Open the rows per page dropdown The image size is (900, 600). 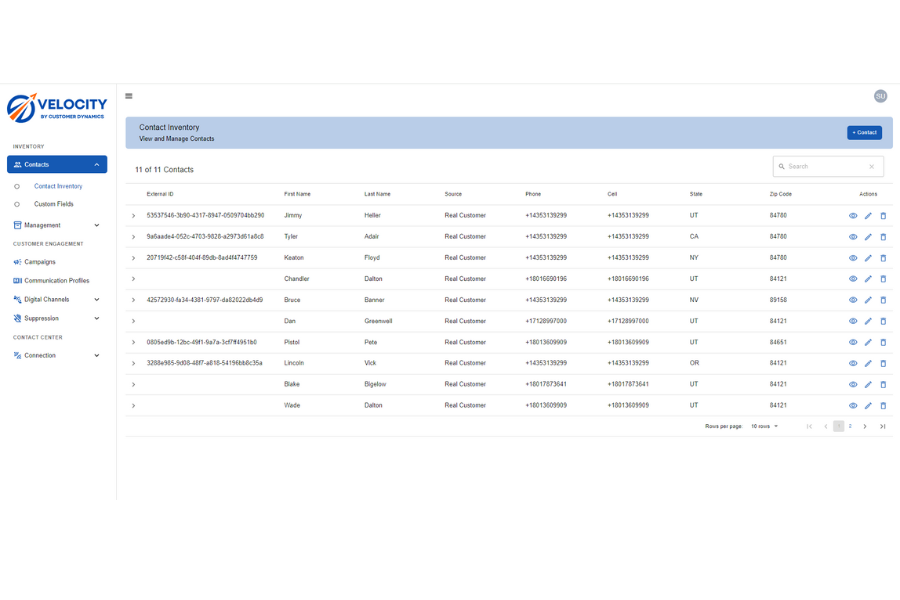(764, 427)
